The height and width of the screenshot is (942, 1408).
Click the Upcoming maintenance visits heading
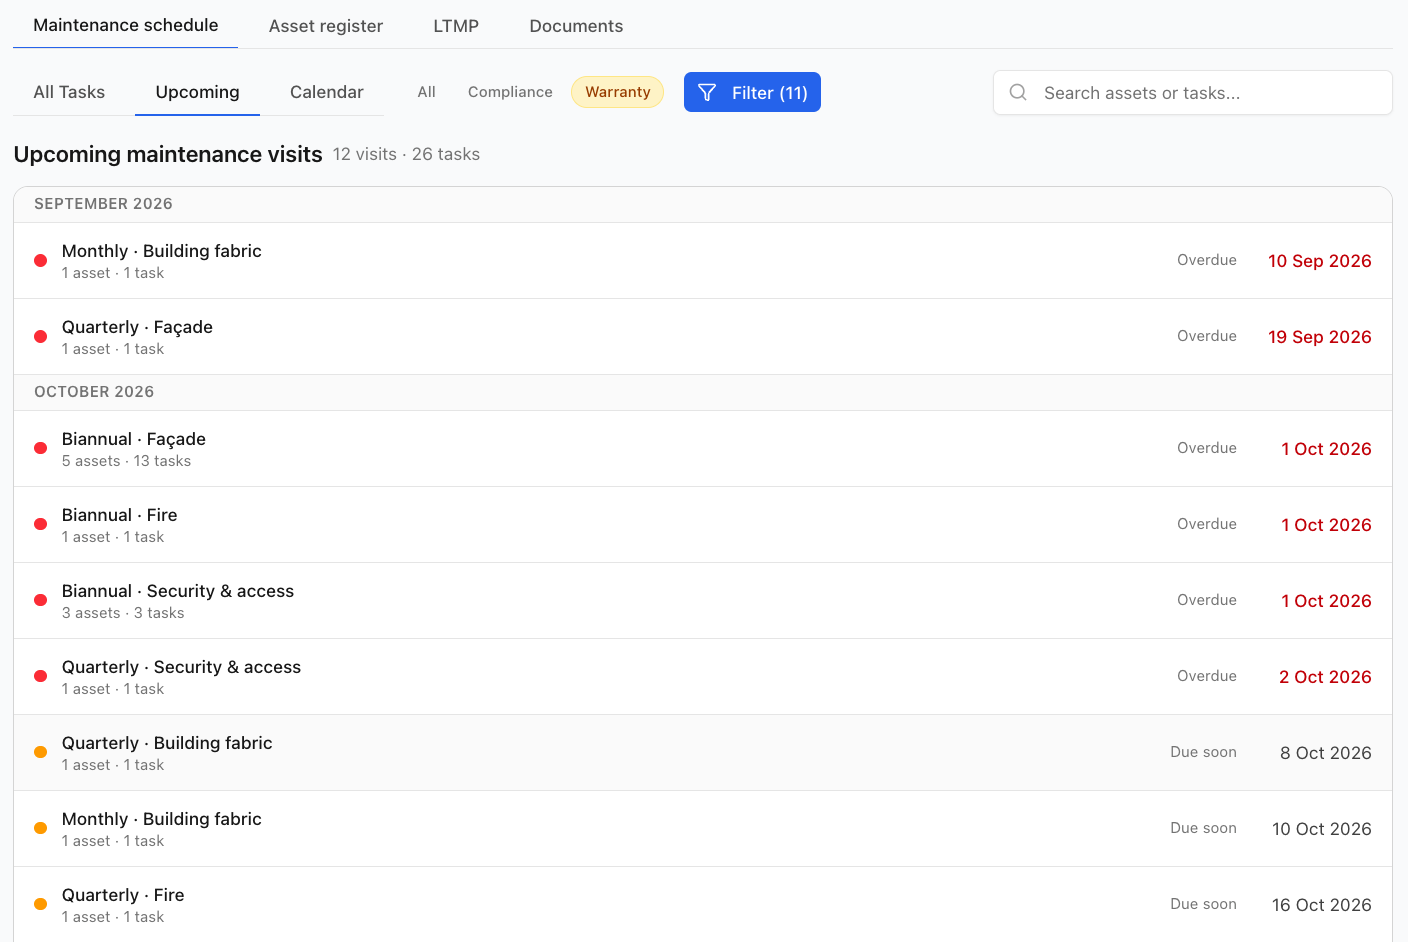[x=168, y=154]
